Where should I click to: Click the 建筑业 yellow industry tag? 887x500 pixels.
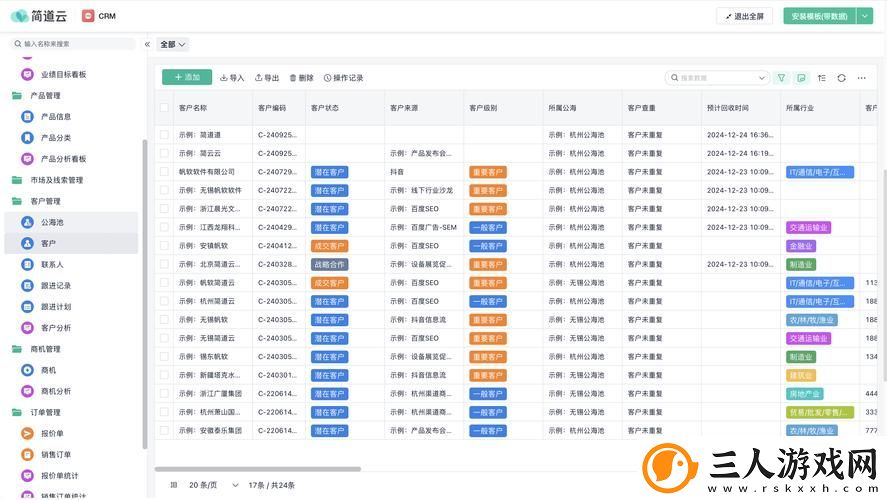coord(801,375)
